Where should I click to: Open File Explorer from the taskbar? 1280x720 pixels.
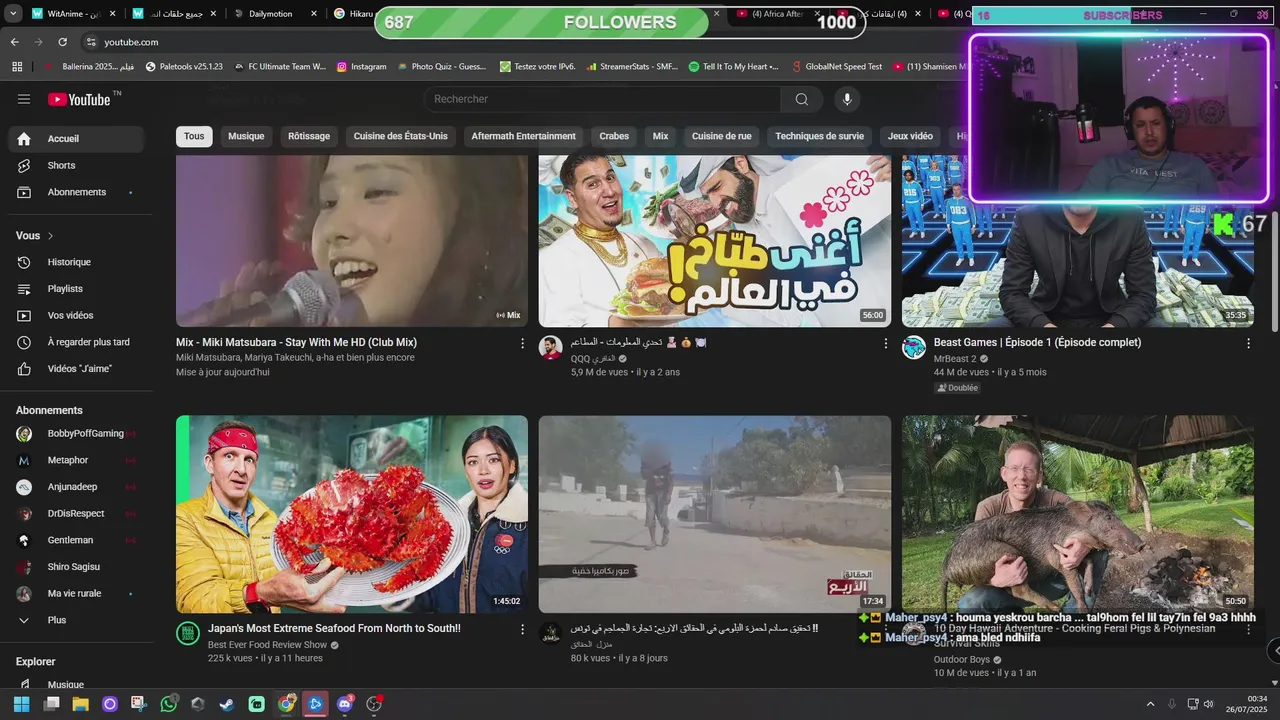[80, 704]
